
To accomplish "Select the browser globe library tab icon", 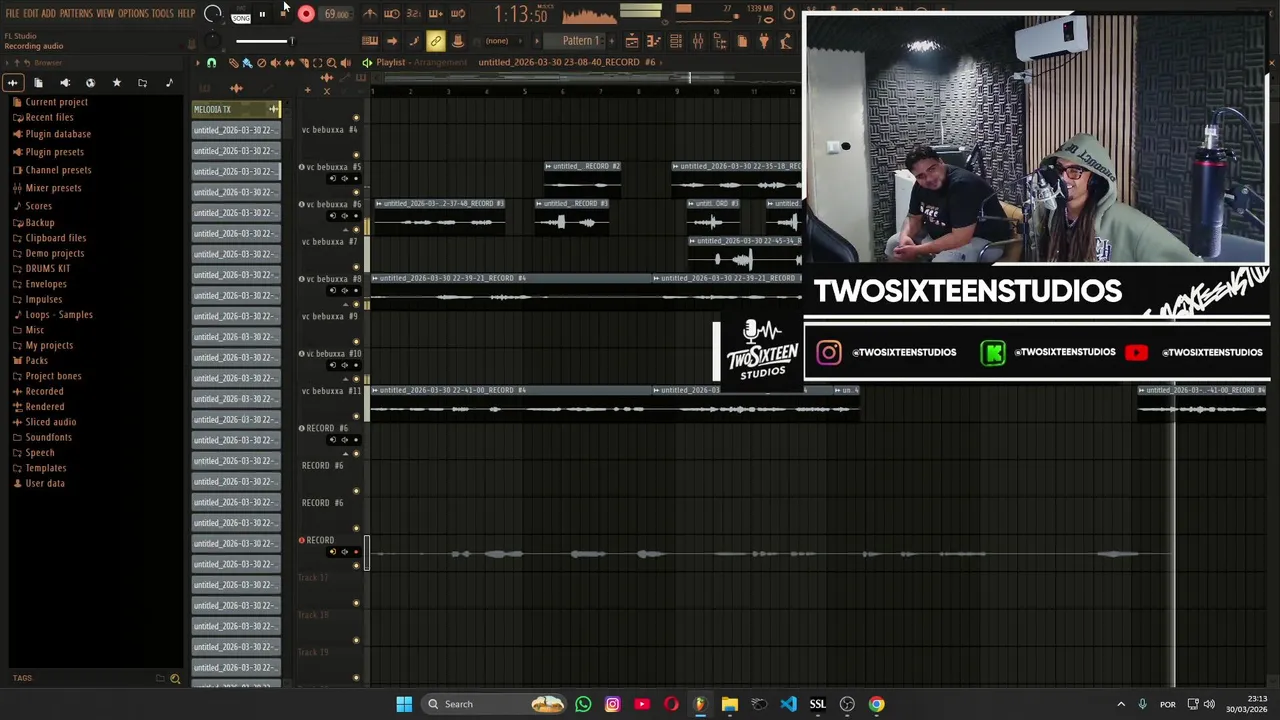I will [90, 83].
